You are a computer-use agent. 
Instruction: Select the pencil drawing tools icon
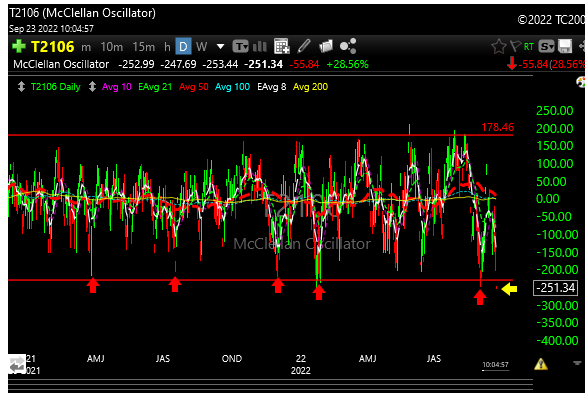(304, 46)
